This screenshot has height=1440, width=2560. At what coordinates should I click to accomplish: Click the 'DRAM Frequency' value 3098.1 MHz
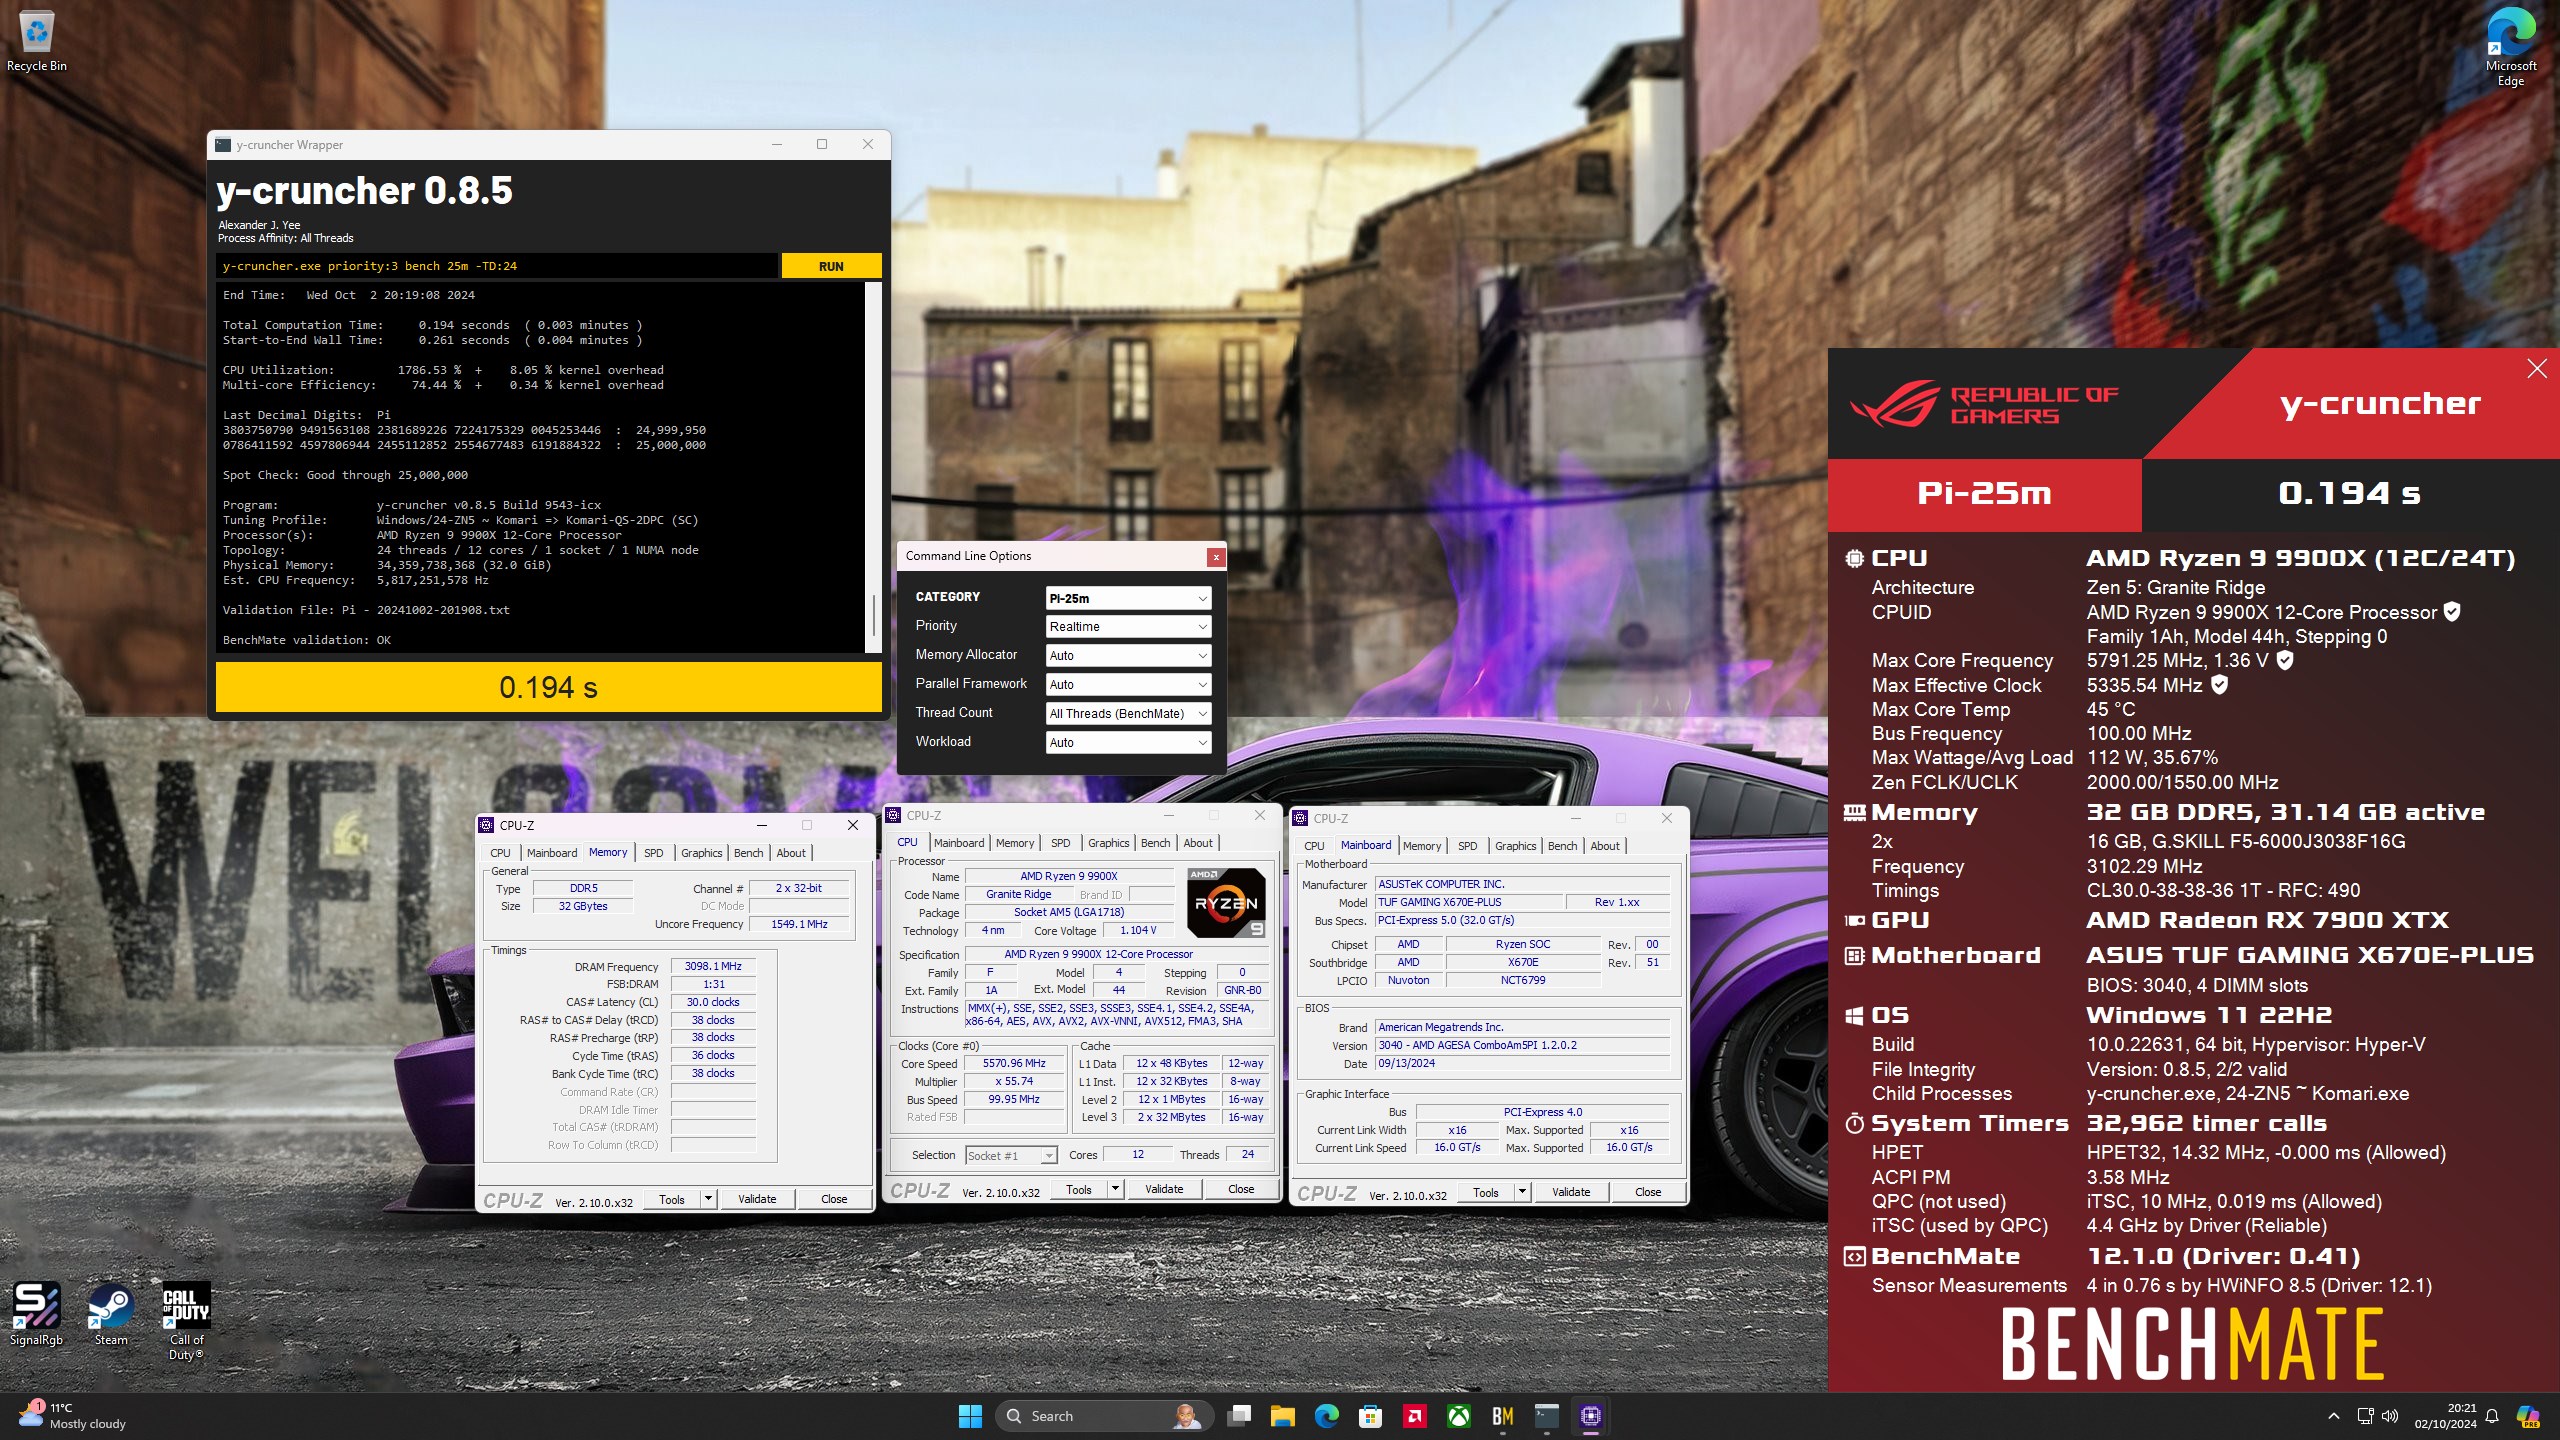[713, 966]
